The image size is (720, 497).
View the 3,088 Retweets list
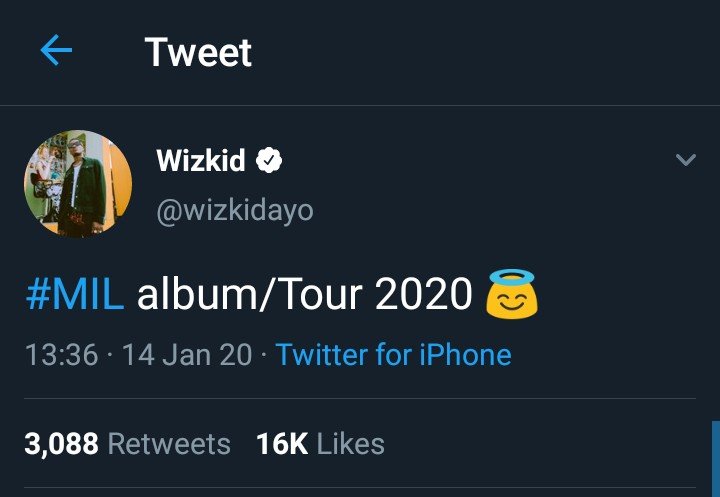pos(127,444)
